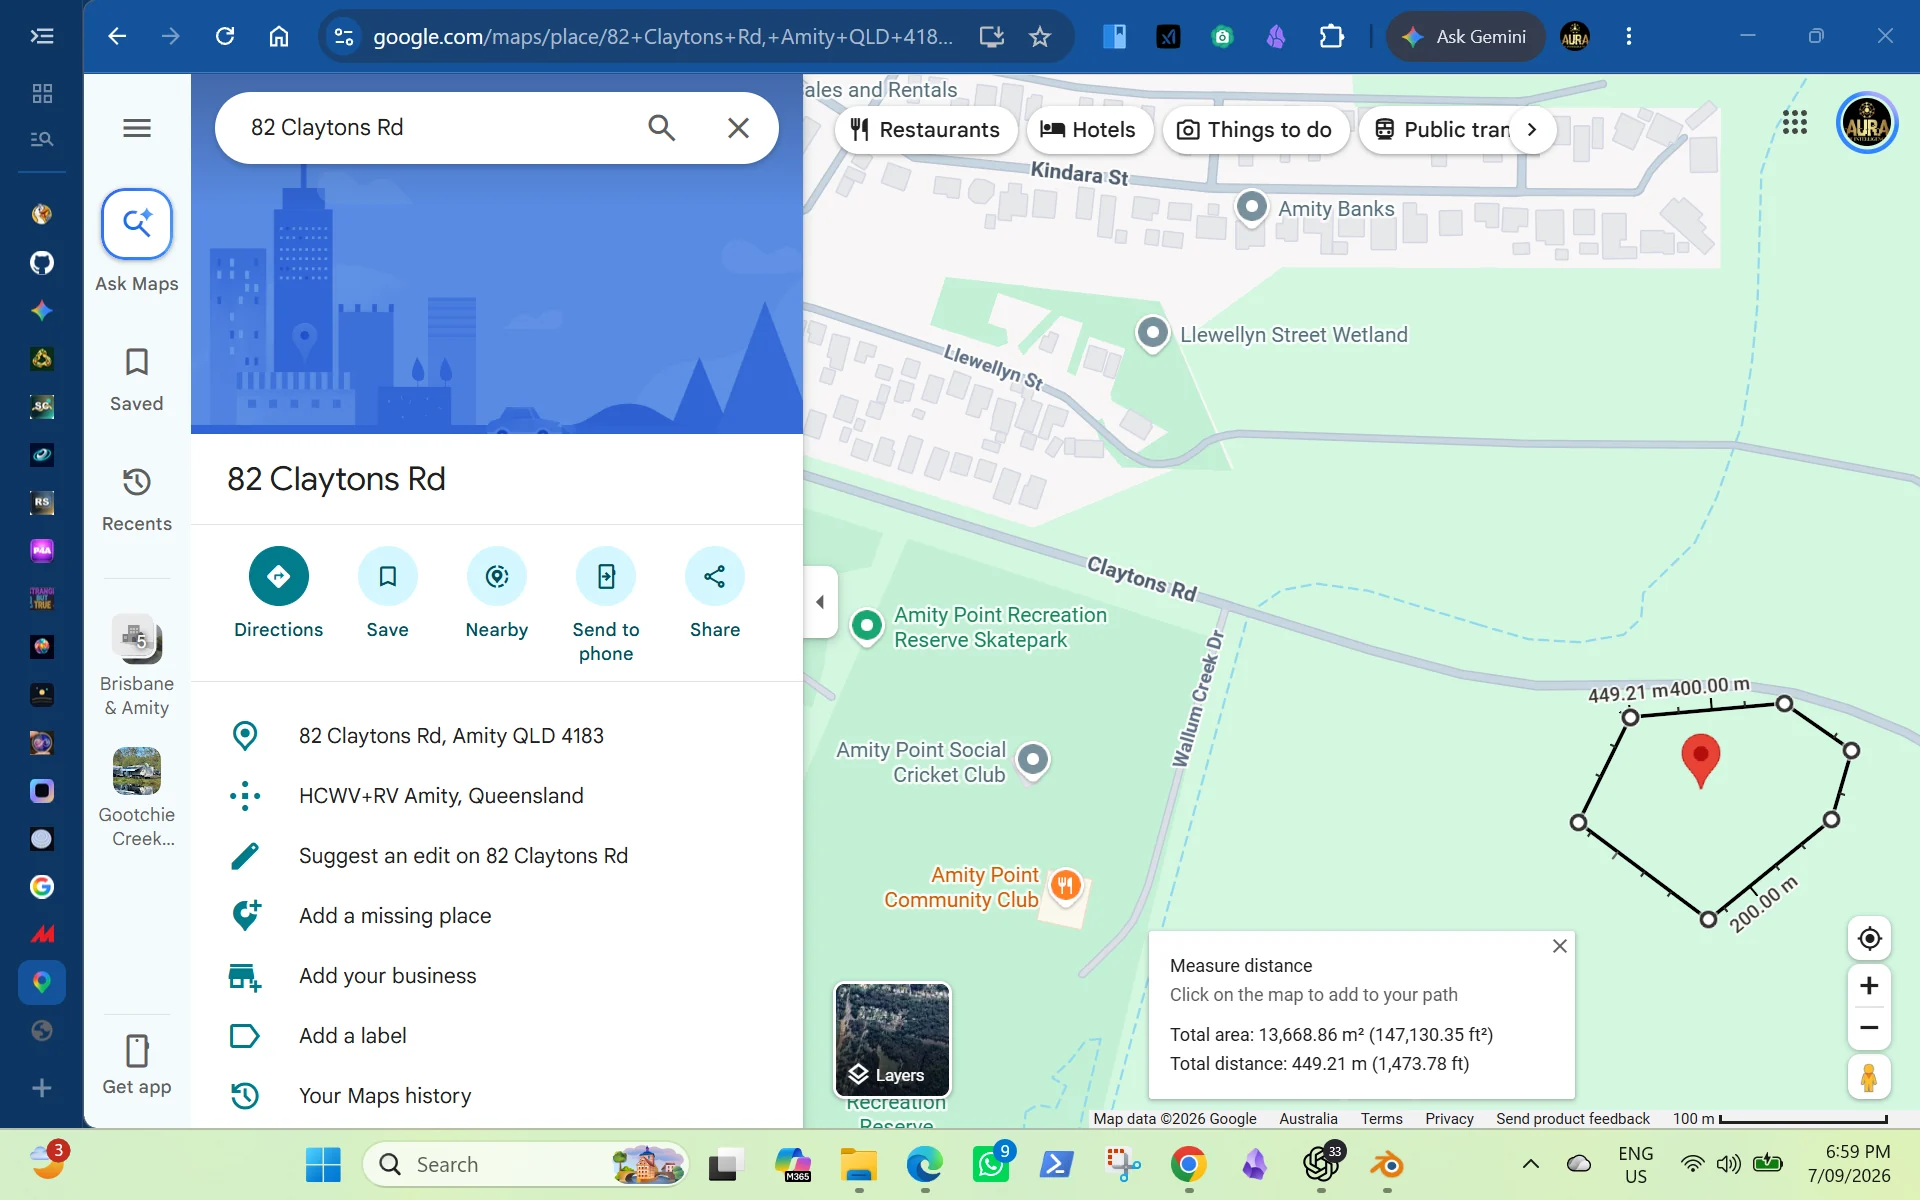Click the Nearby icon
Screen dimensions: 1920x1200
pos(497,576)
